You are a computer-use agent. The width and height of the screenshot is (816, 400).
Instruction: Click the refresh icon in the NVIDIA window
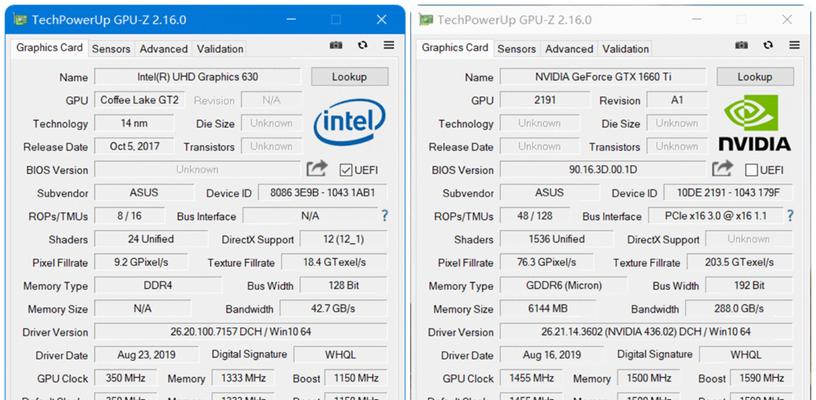(x=768, y=46)
